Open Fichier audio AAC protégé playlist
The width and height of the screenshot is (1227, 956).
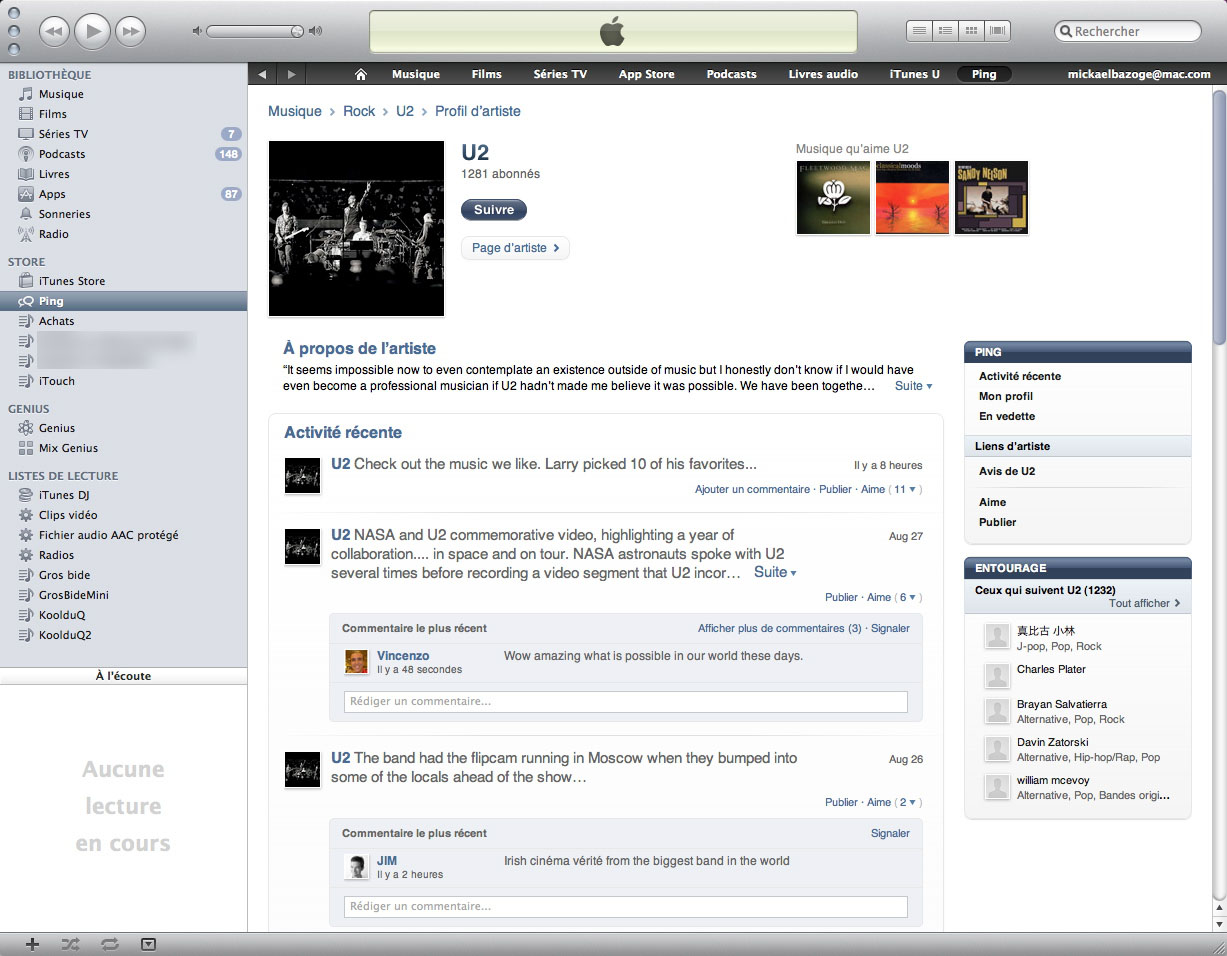pyautogui.click(x=109, y=535)
